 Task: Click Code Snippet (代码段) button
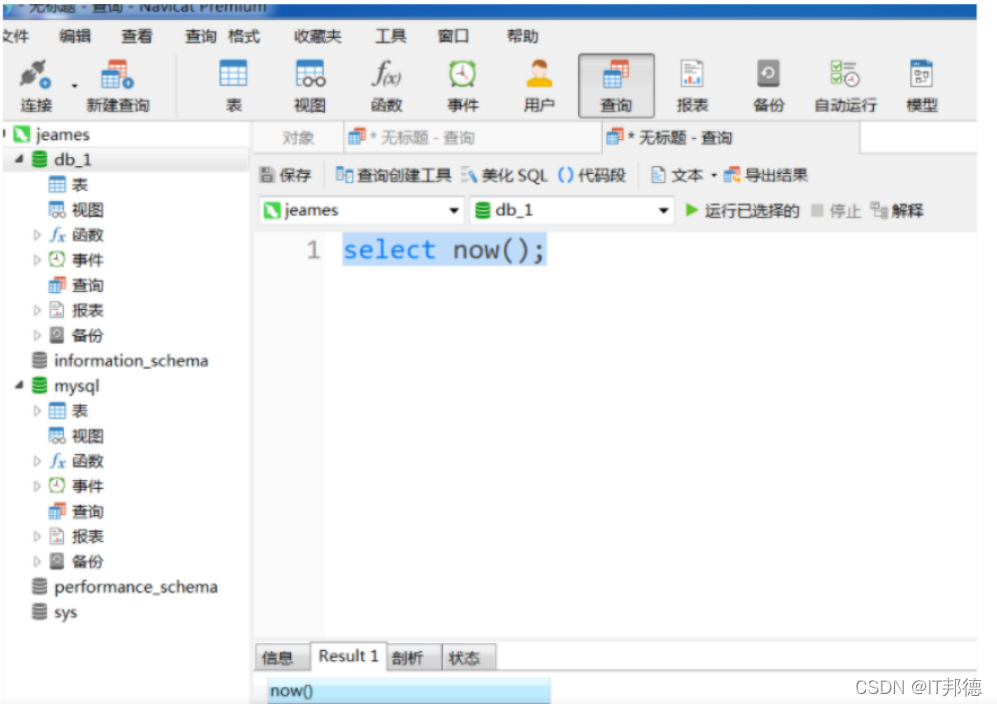(592, 175)
